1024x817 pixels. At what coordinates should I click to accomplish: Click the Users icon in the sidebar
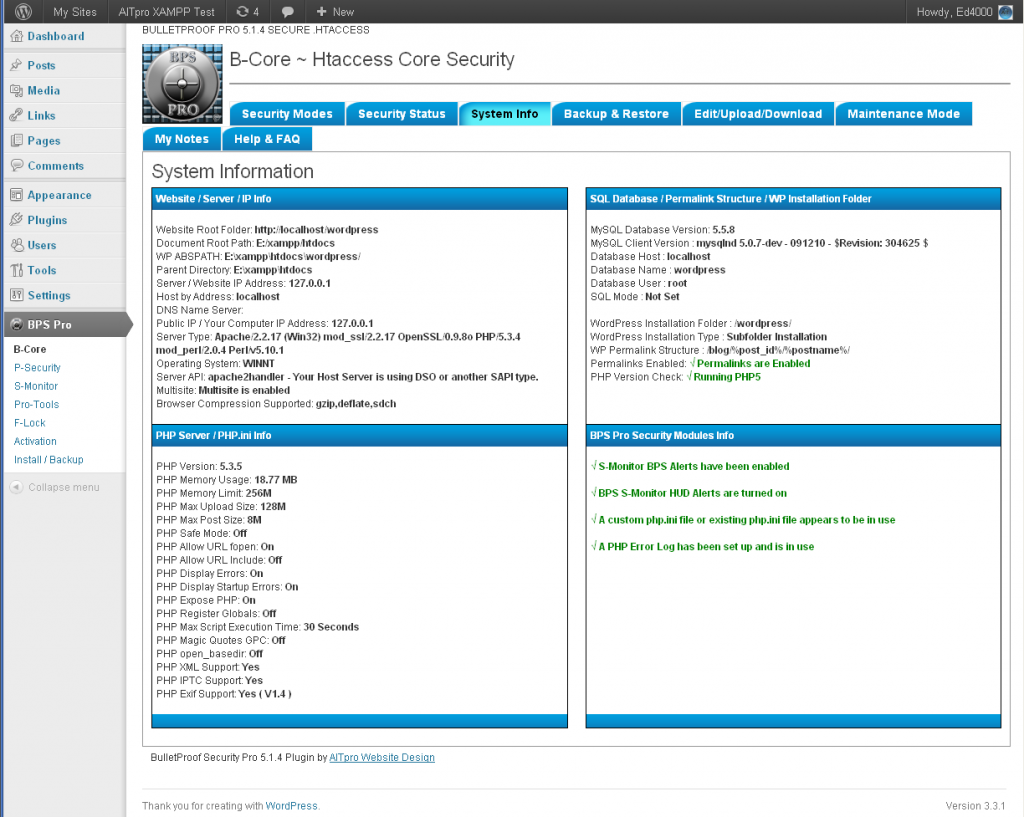[x=18, y=245]
